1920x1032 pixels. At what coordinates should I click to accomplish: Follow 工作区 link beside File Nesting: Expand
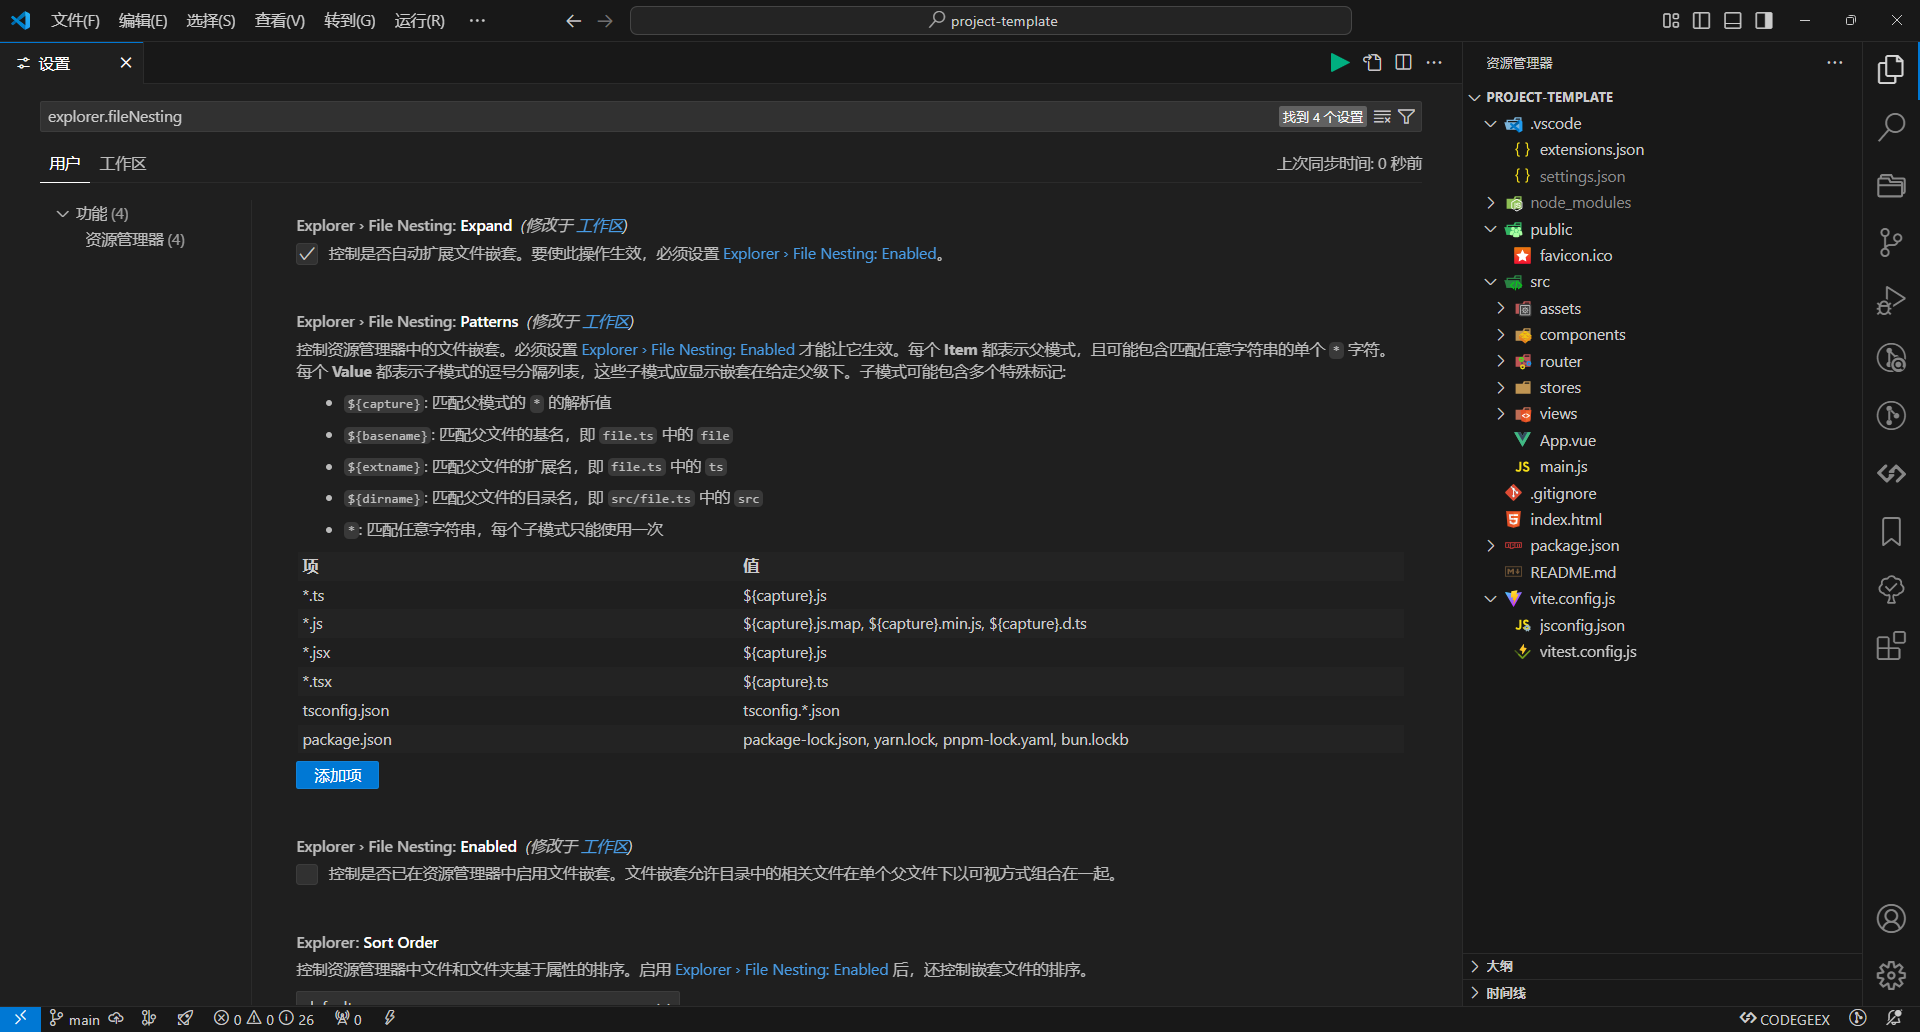click(x=600, y=226)
